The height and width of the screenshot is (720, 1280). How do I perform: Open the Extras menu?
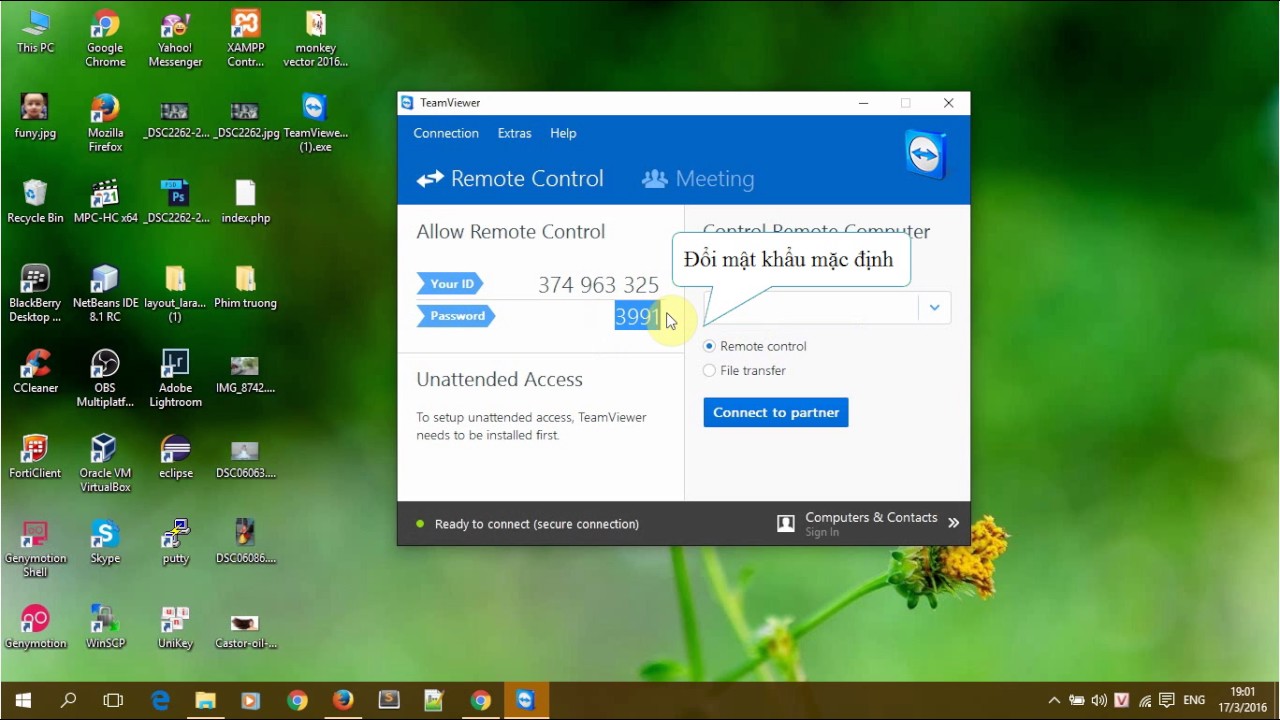click(515, 133)
